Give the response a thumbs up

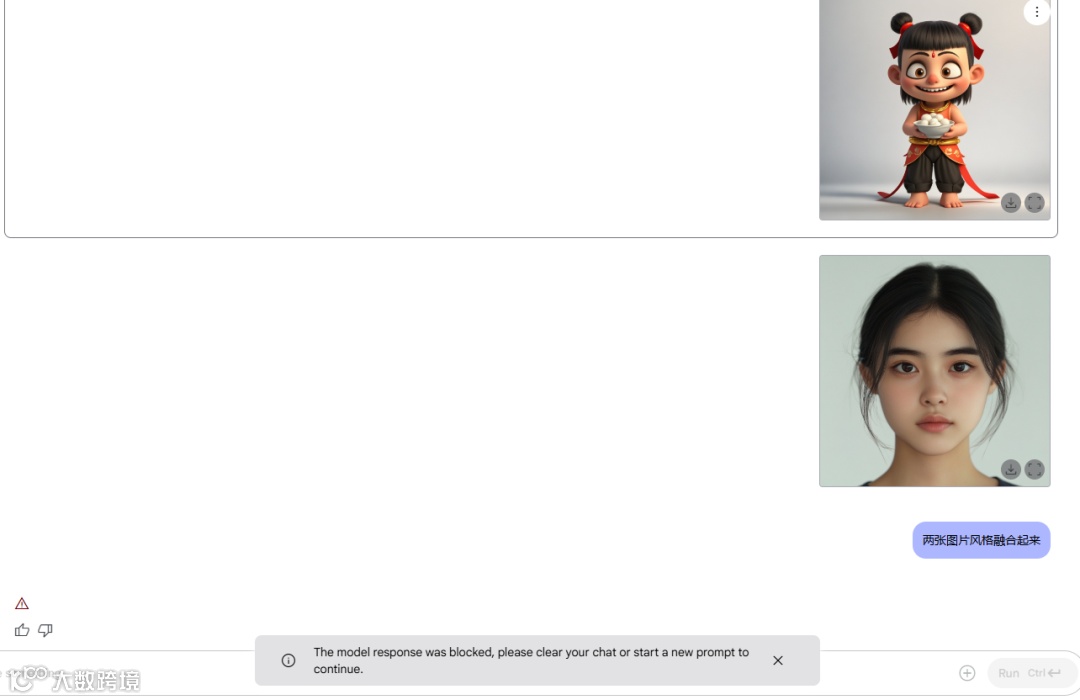pos(22,630)
